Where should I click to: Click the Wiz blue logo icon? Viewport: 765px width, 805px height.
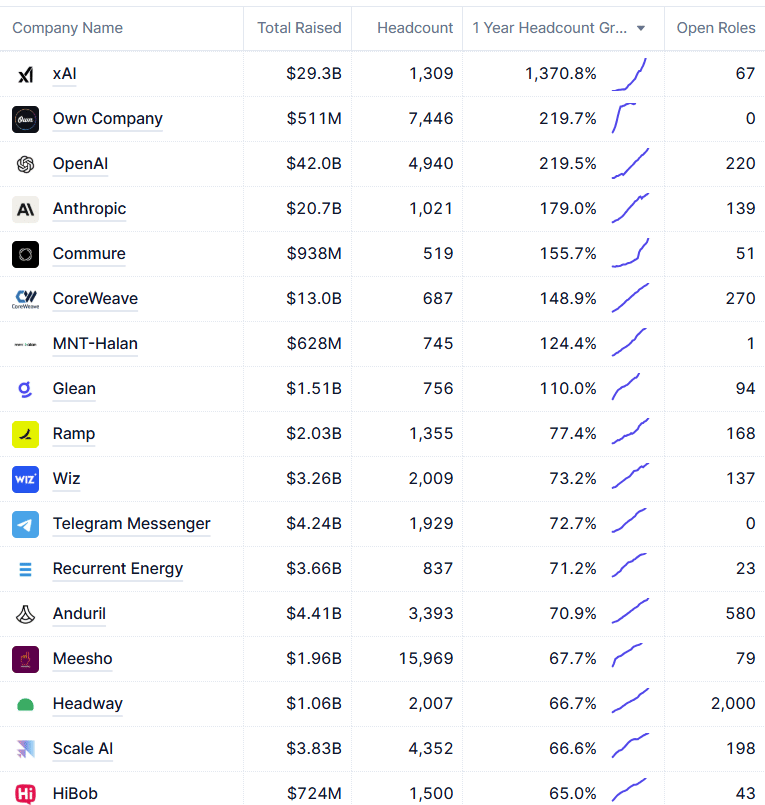25,479
